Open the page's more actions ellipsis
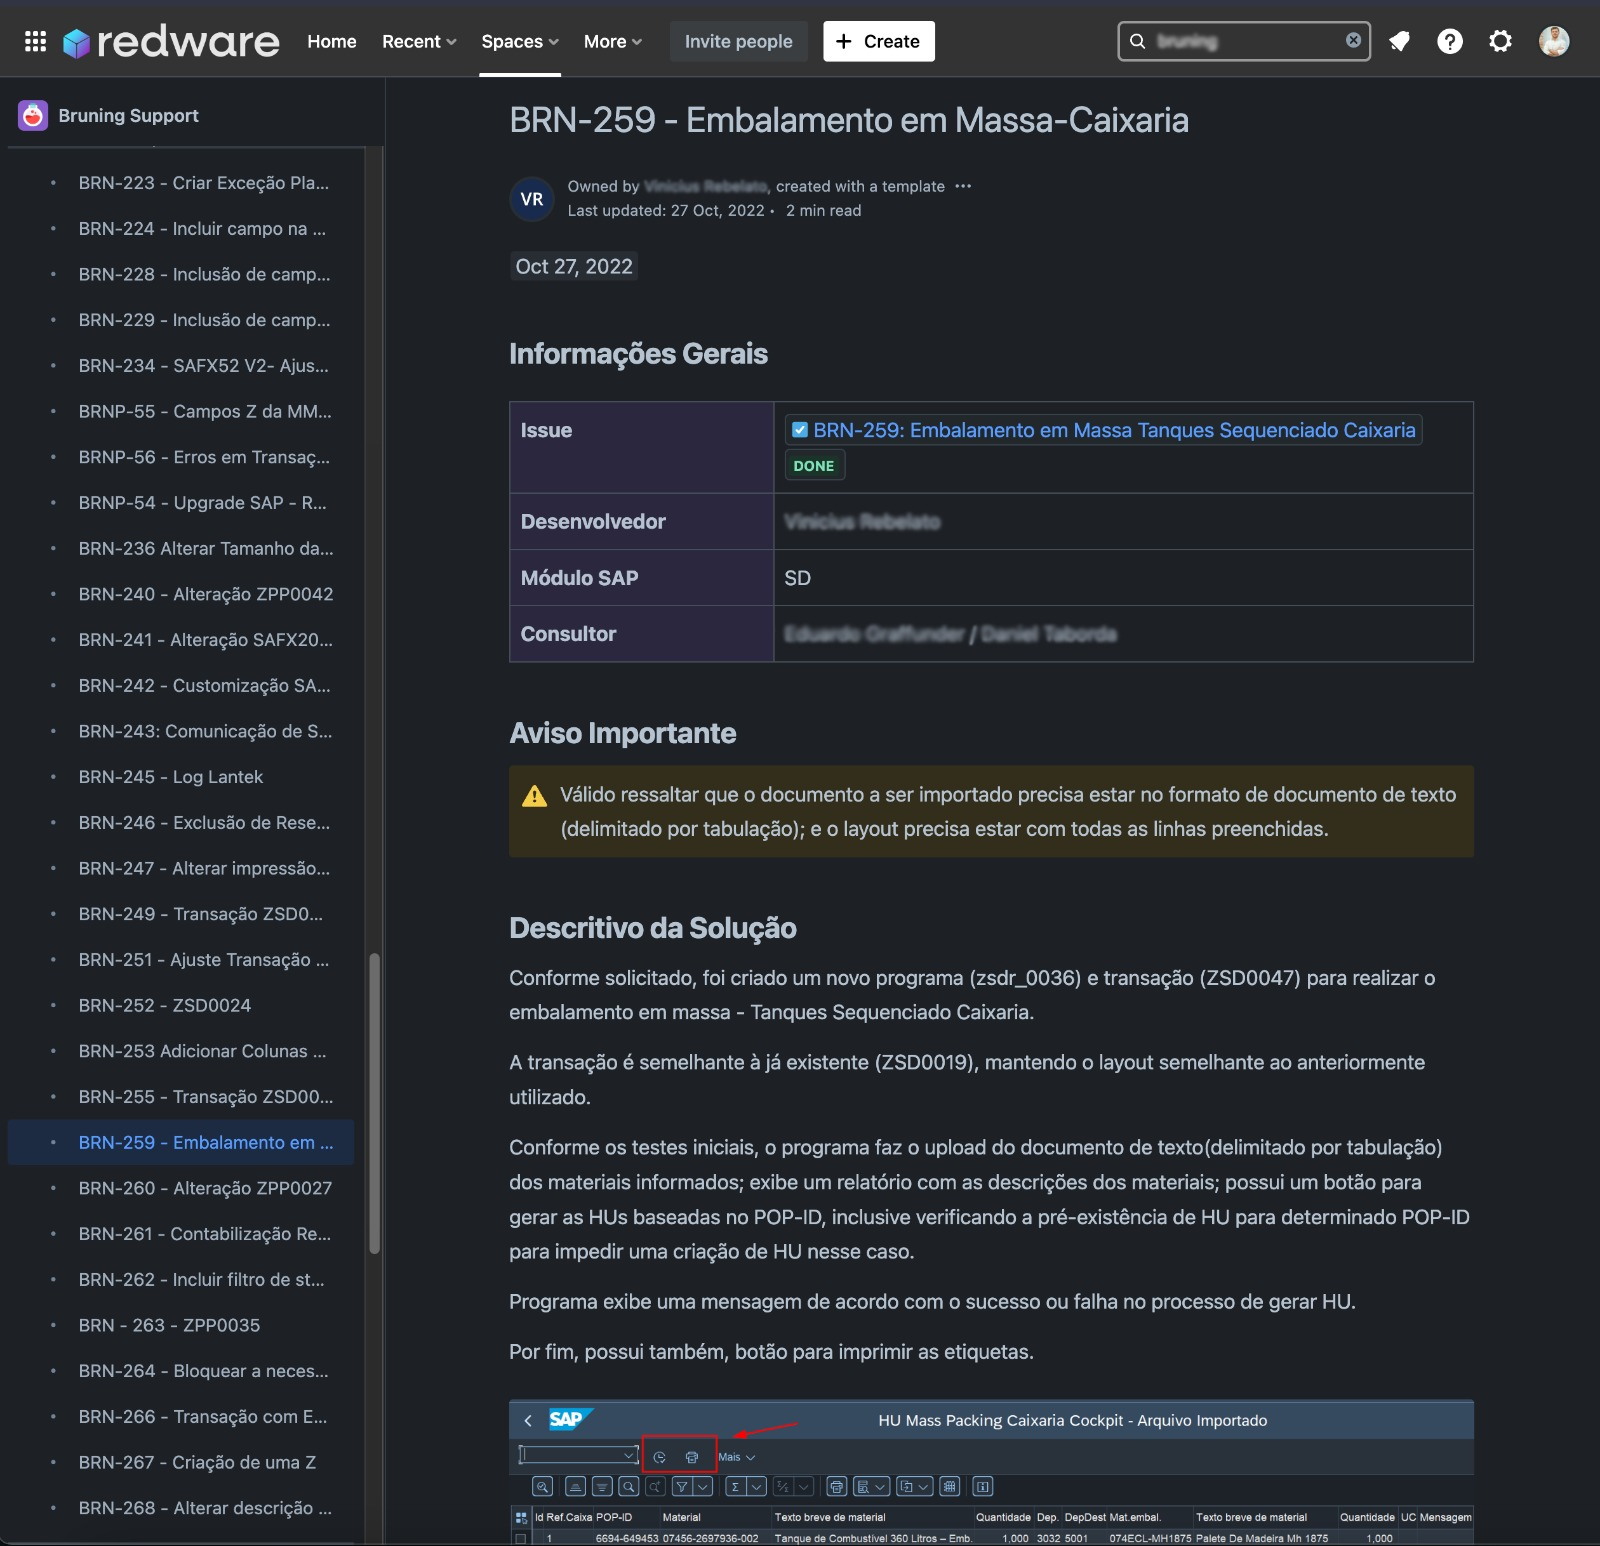This screenshot has height=1546, width=1600. pos(963,186)
